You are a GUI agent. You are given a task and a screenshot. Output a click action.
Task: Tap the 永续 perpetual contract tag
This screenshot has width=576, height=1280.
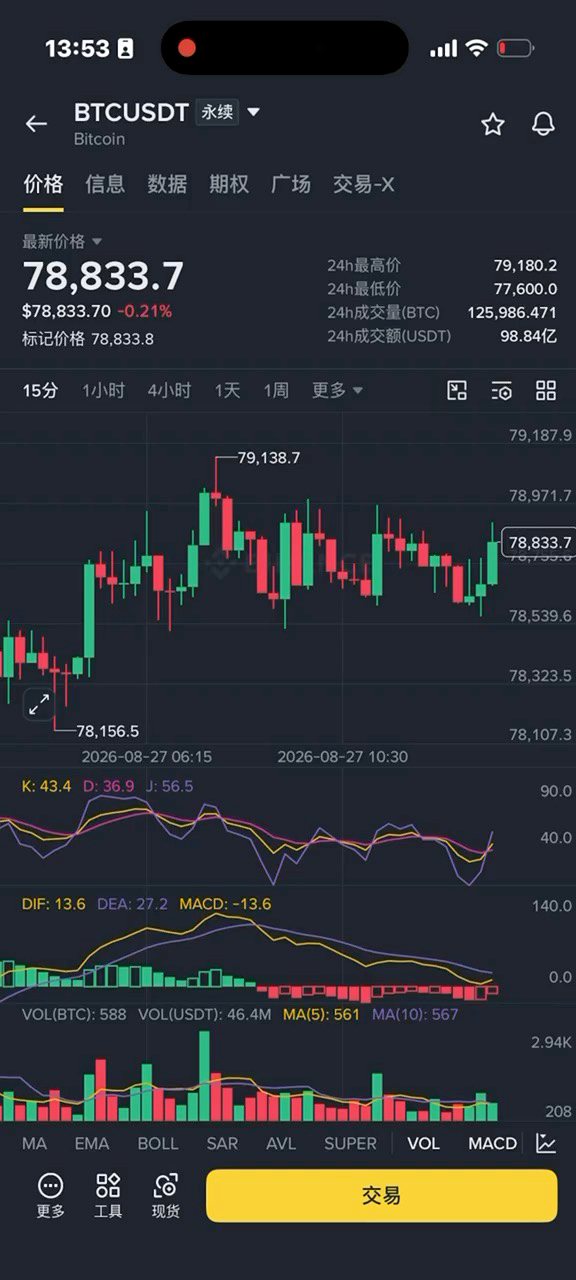[x=217, y=112]
